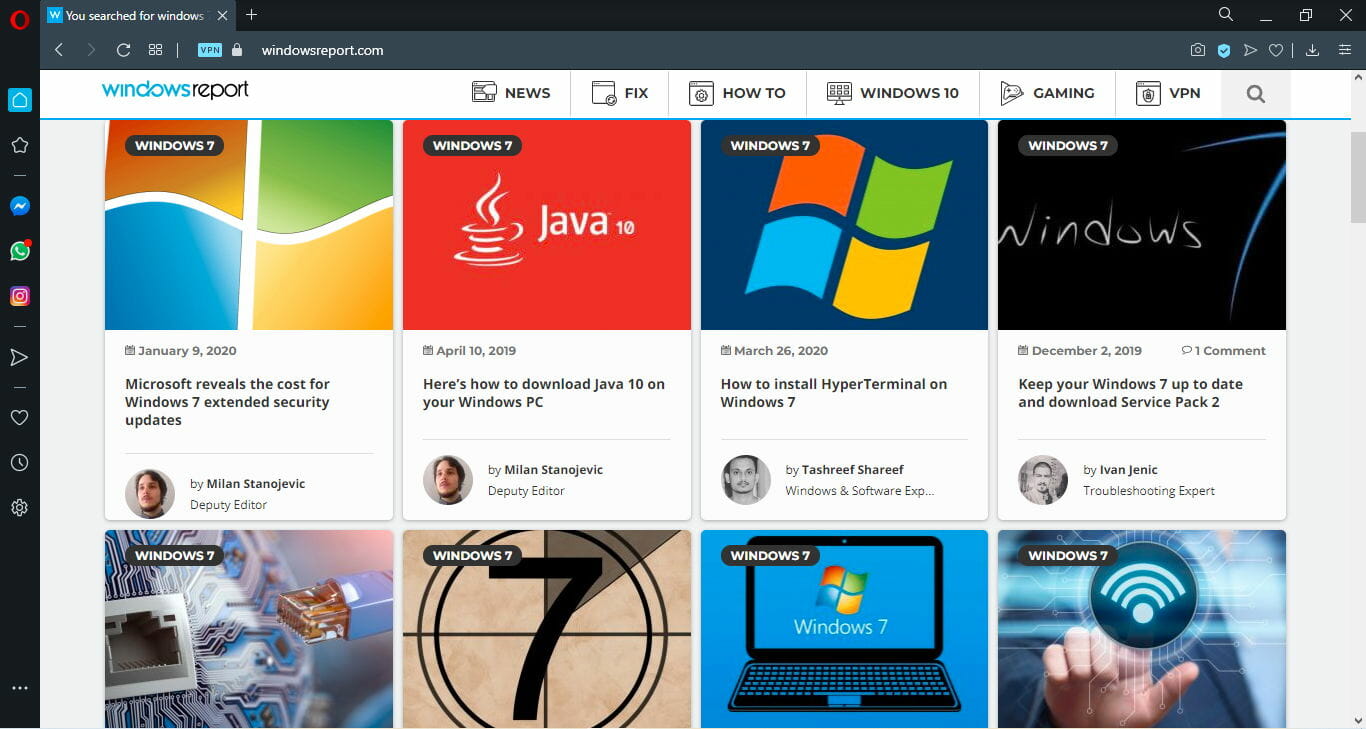
Task: Open the Windows 7 laptop illustration thumbnail
Action: (x=844, y=629)
